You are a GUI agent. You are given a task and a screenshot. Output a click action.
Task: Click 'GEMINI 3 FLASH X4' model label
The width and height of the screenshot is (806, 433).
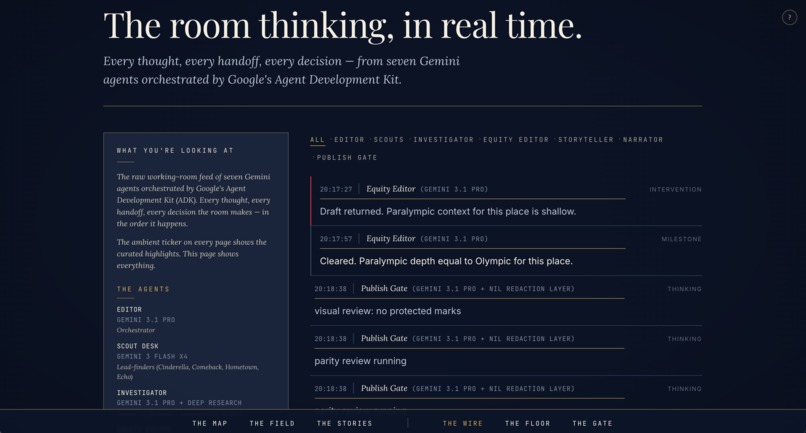click(152, 356)
